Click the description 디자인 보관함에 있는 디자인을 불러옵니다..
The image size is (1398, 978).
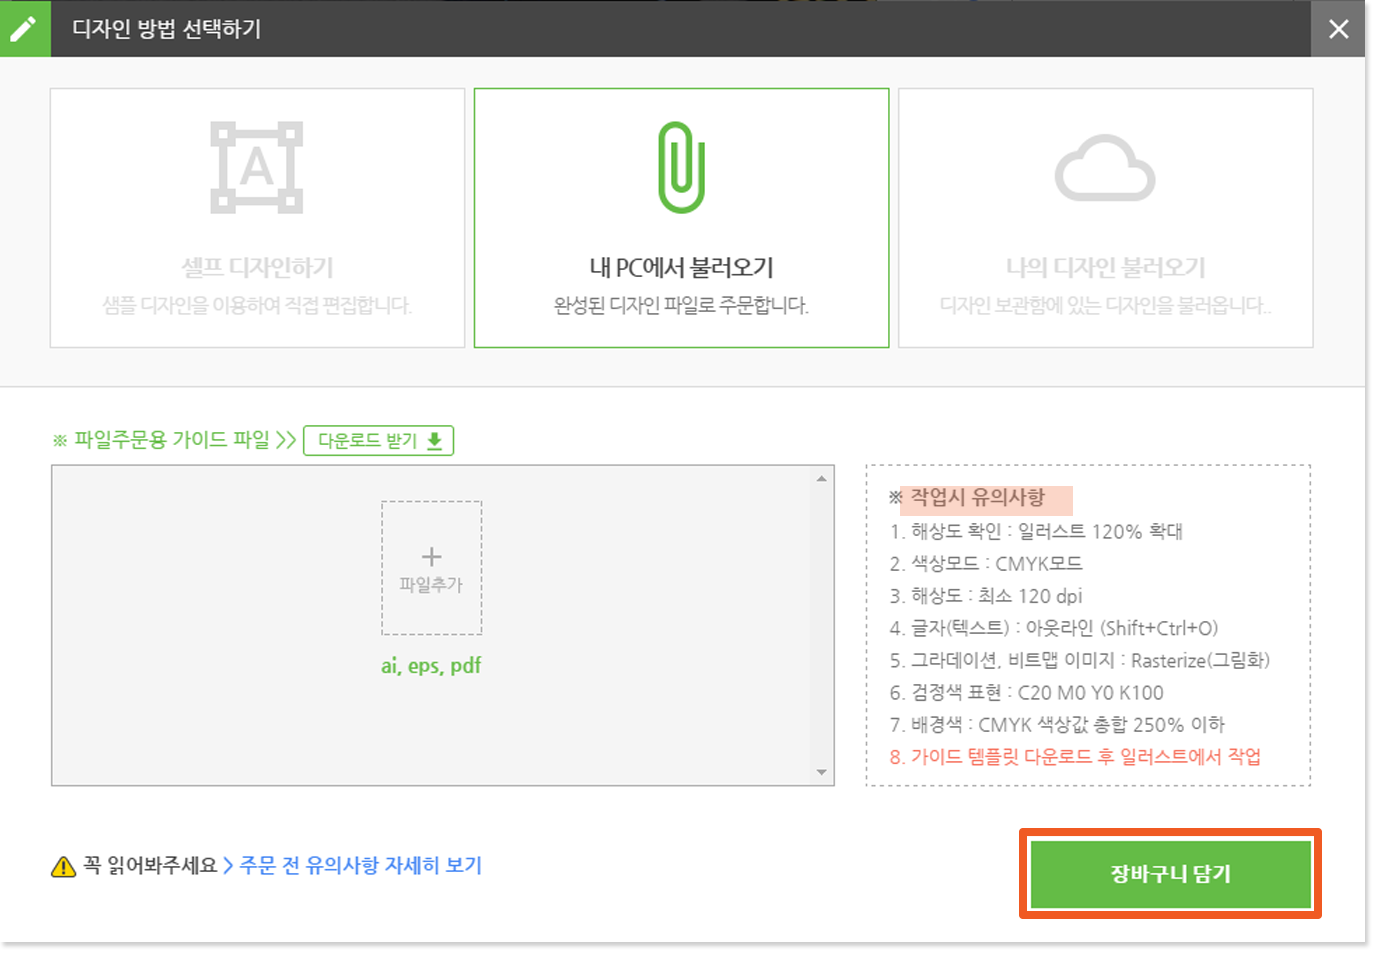(1106, 305)
